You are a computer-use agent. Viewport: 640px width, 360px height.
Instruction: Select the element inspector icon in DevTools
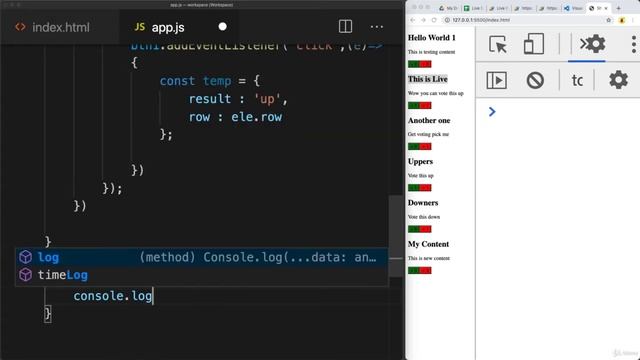point(498,44)
